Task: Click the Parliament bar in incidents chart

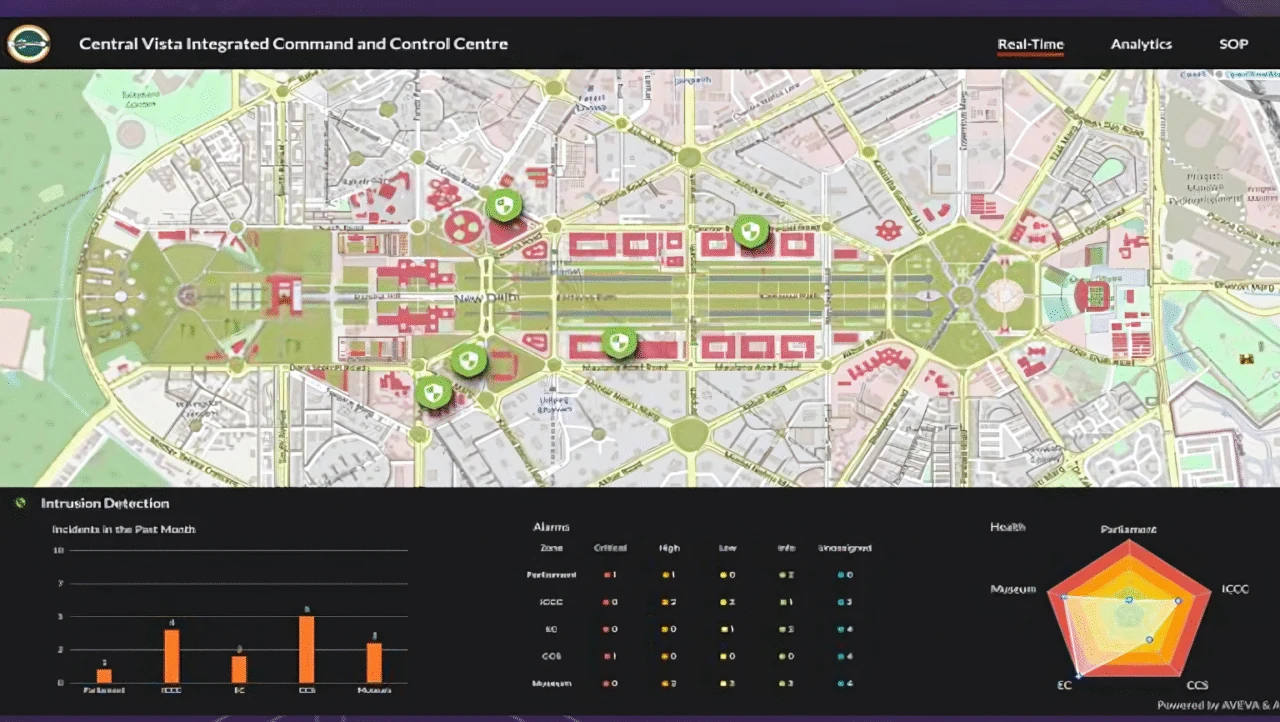Action: [x=104, y=676]
